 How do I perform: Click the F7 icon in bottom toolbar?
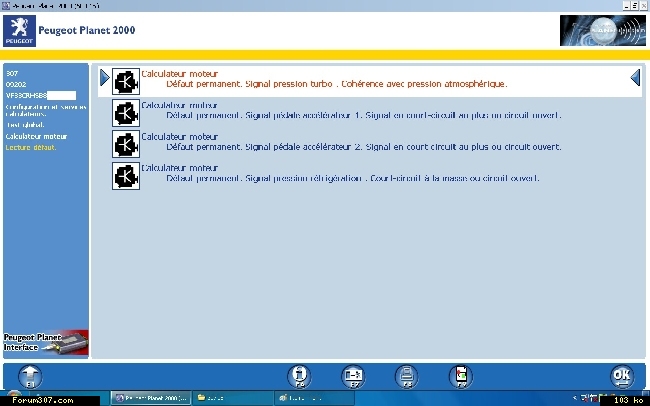(353, 377)
